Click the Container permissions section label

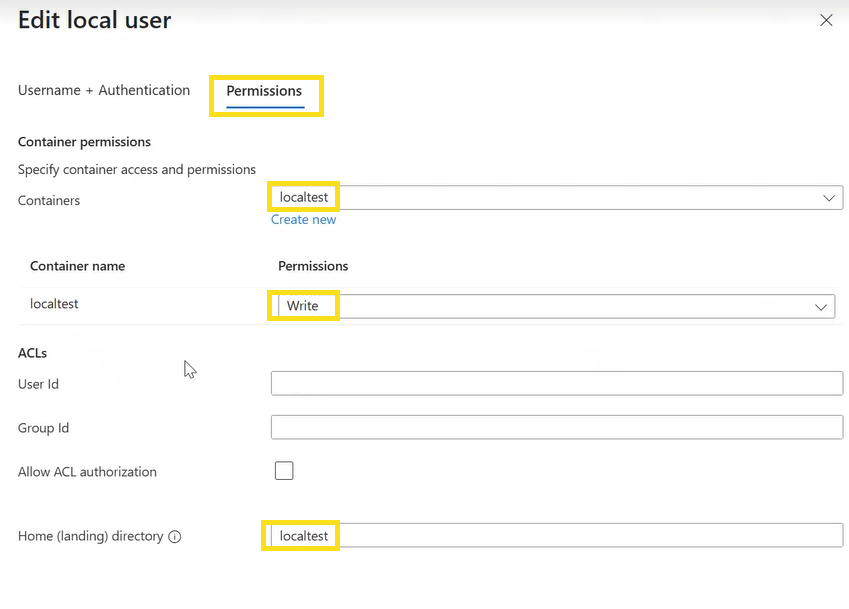[x=84, y=142]
